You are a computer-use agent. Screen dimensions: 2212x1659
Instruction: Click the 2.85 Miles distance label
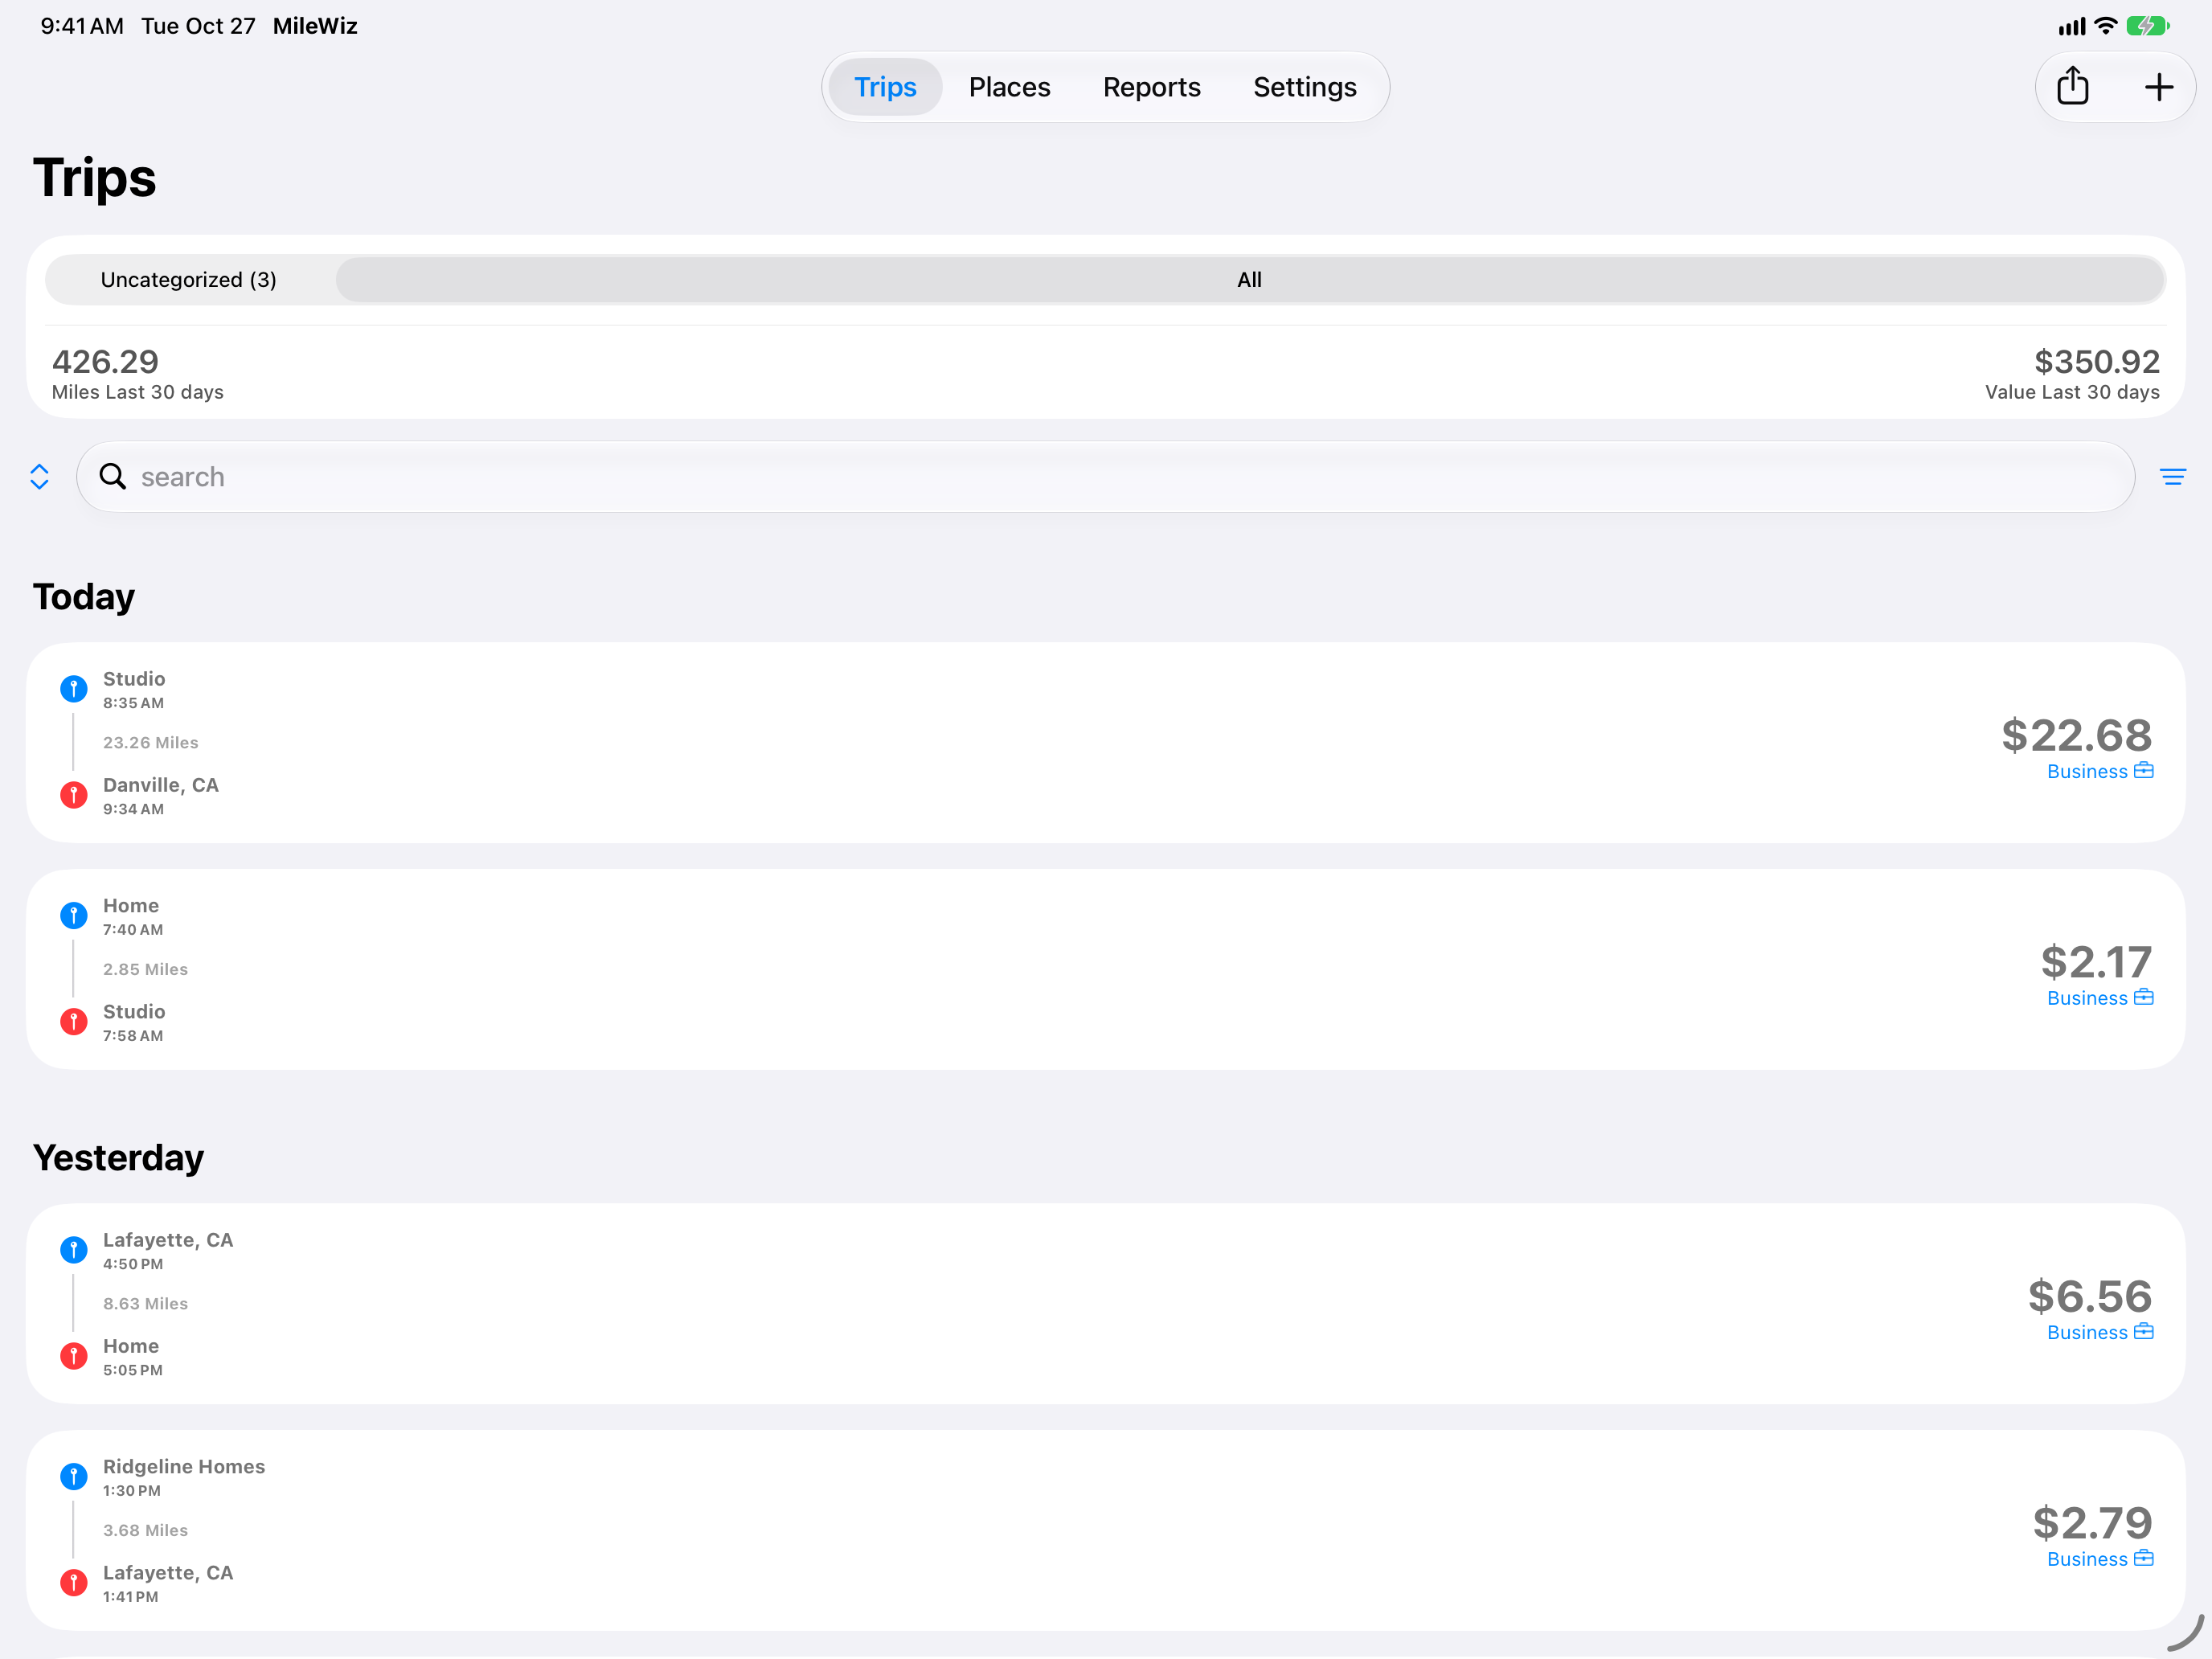point(146,969)
